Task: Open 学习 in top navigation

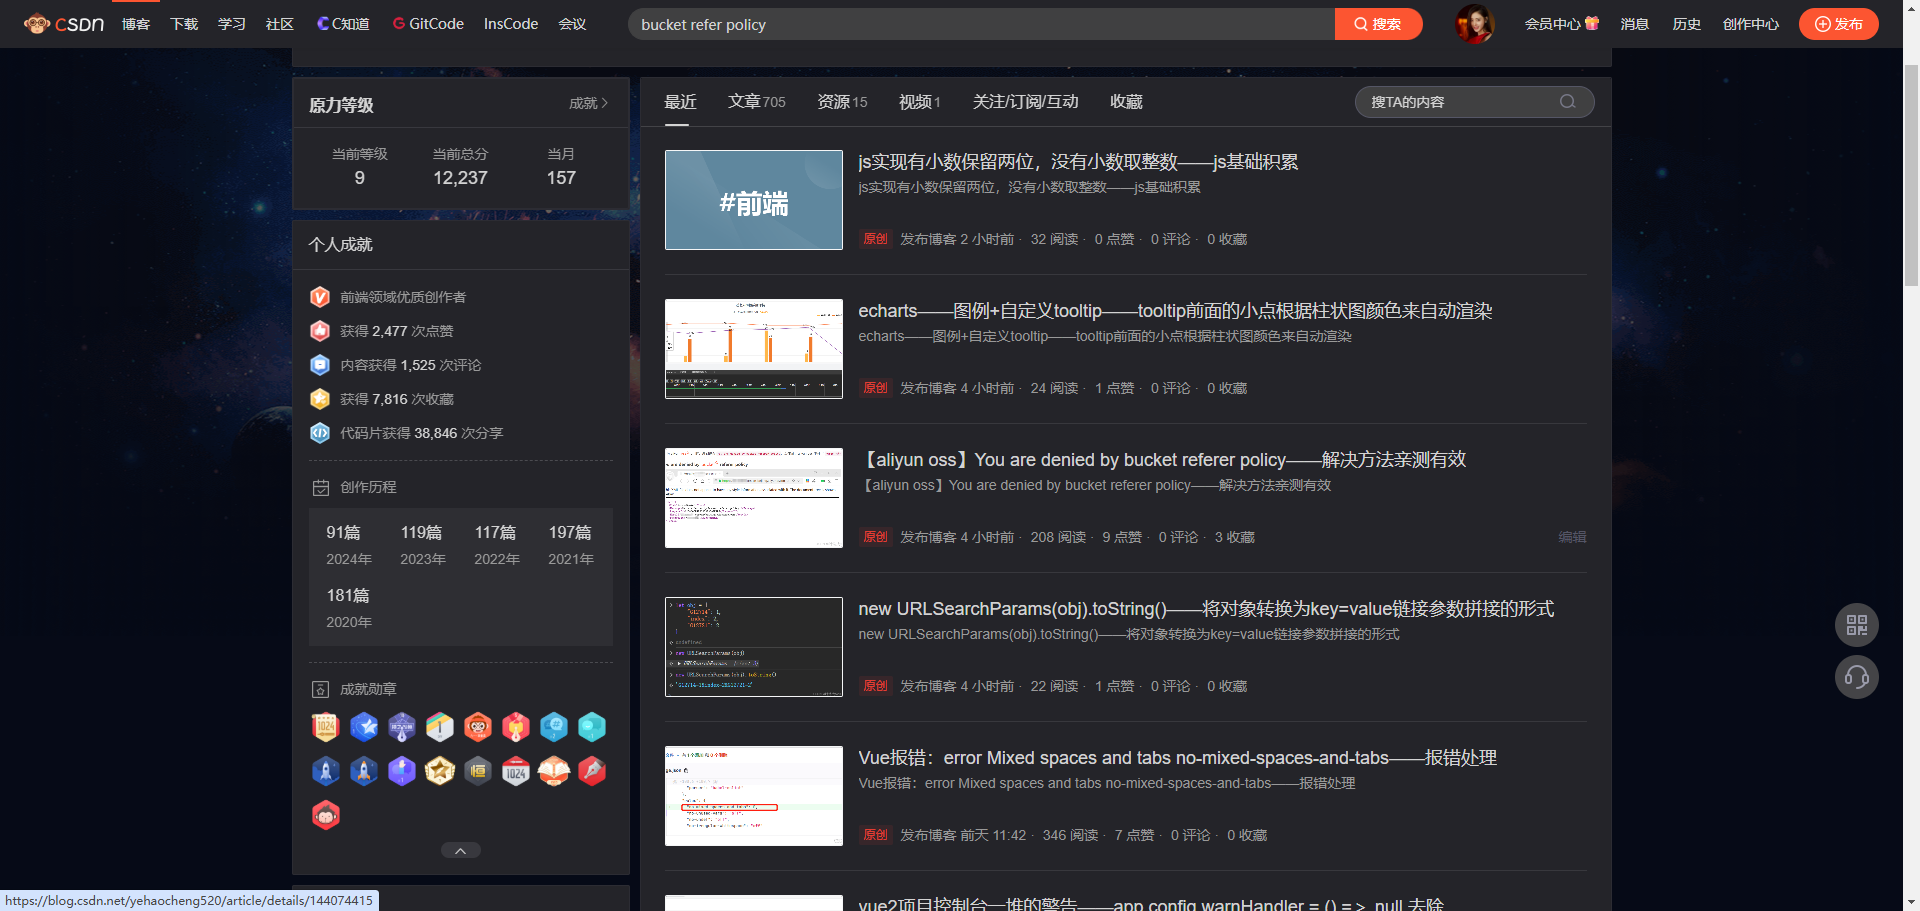Action: [x=232, y=24]
